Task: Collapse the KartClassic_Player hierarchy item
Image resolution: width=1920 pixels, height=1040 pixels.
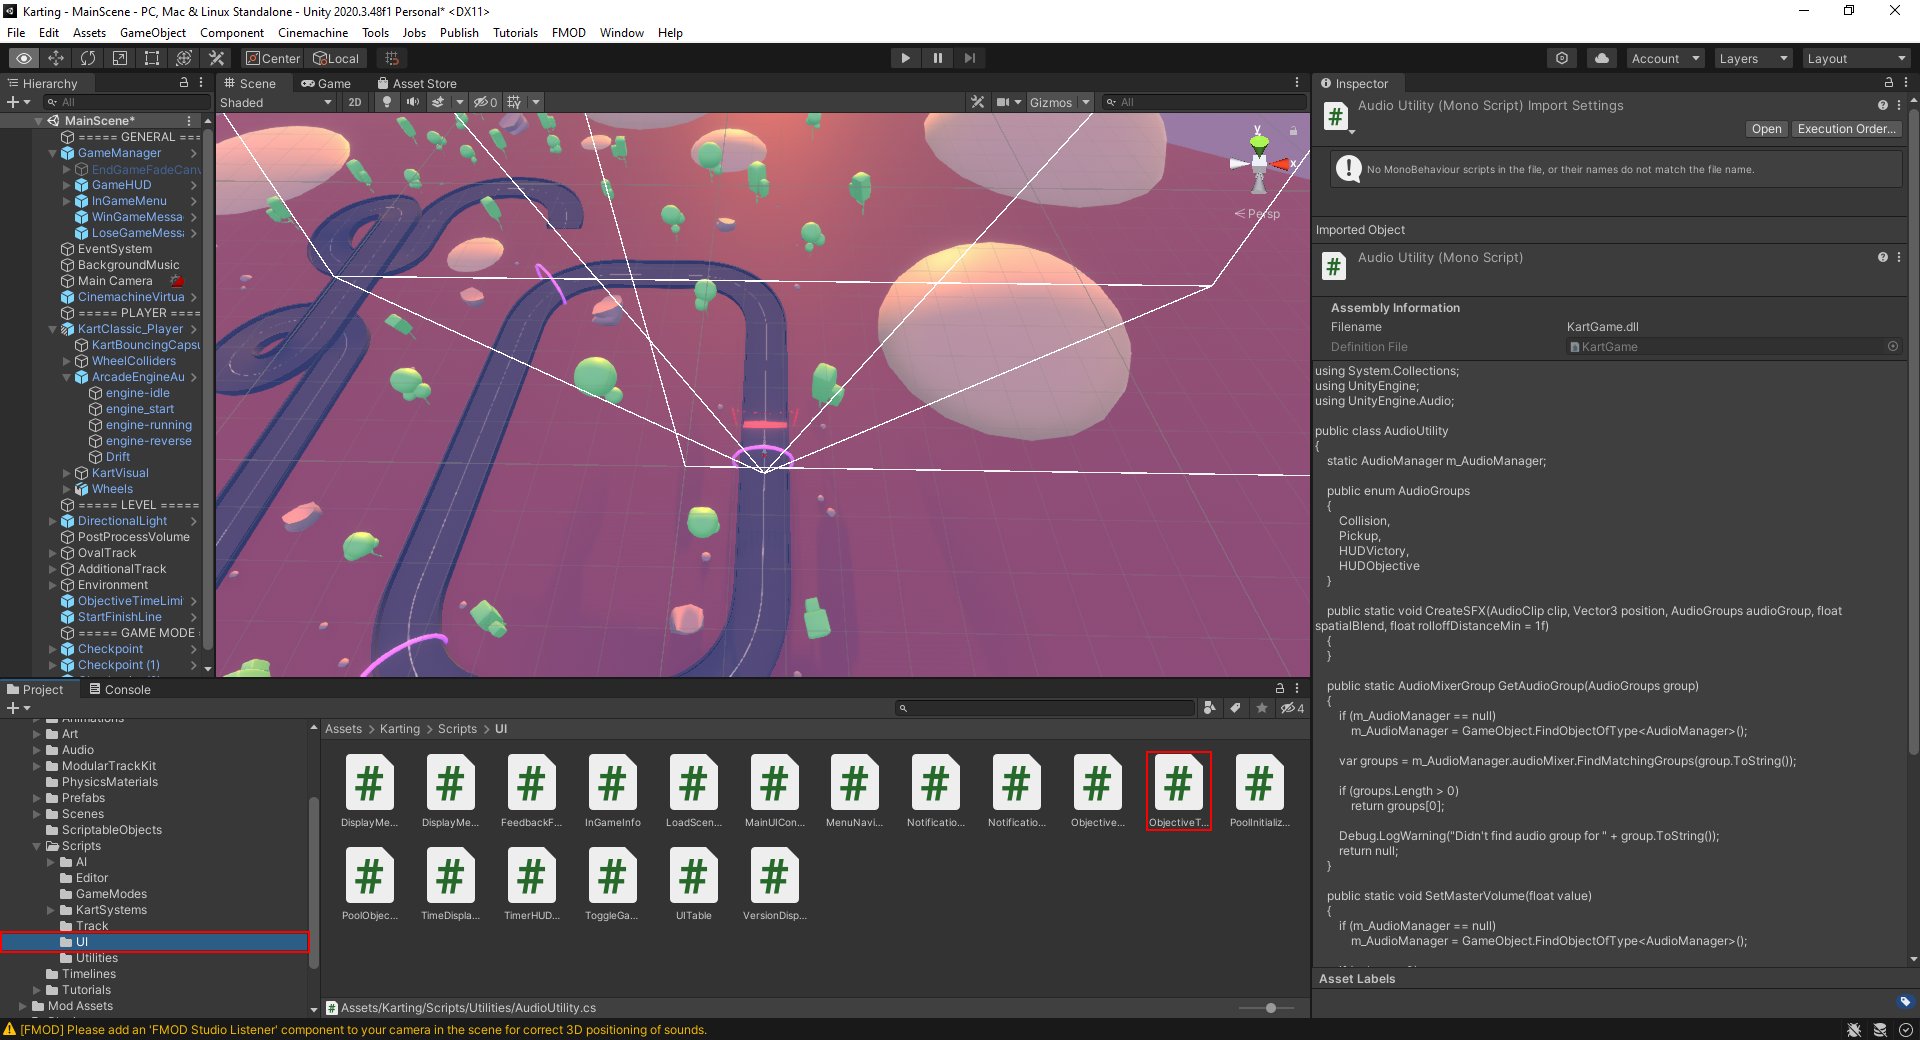Action: [x=53, y=329]
